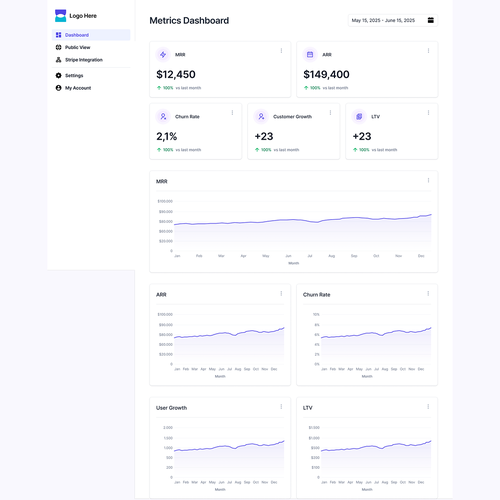Screen dimensions: 500x500
Task: Click the ARR calendar card icon
Action: tap(310, 55)
